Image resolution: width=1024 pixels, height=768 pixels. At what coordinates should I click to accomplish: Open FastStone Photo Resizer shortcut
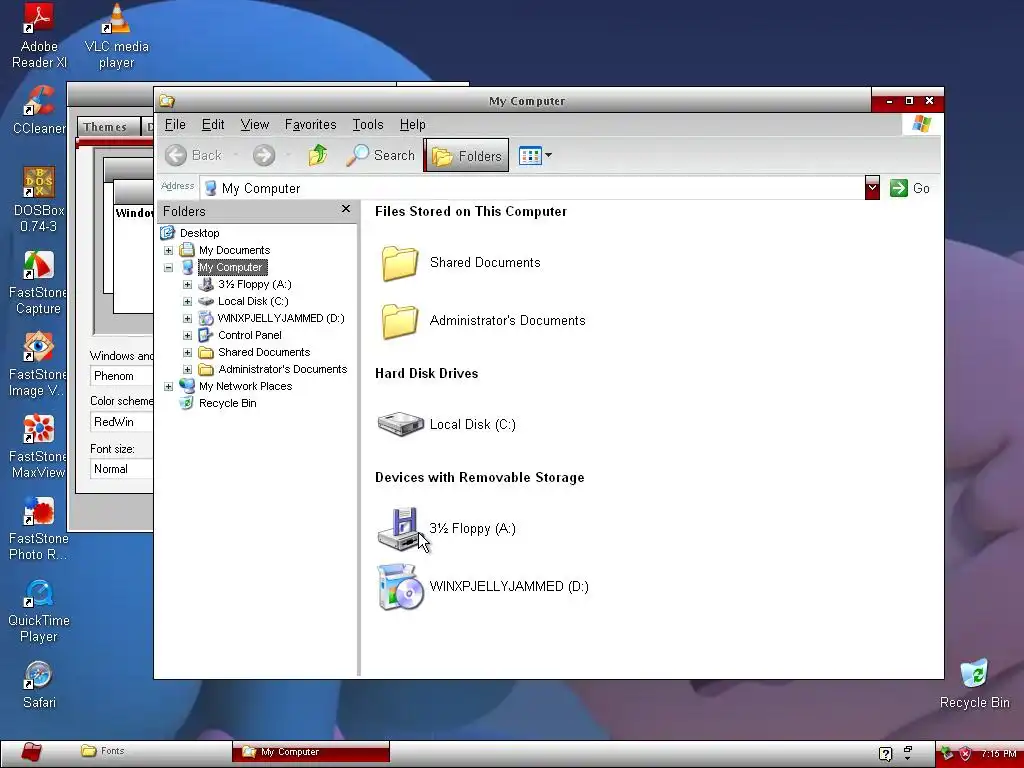[x=39, y=528]
